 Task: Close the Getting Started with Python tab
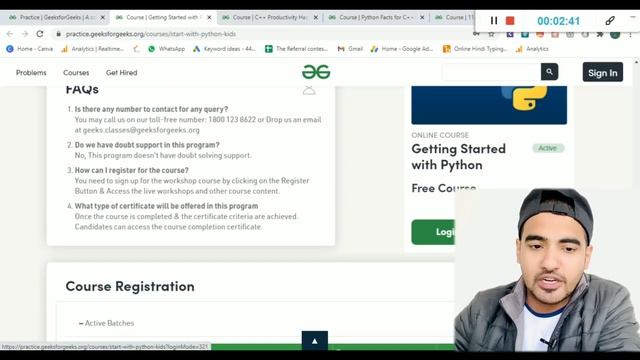[x=209, y=18]
